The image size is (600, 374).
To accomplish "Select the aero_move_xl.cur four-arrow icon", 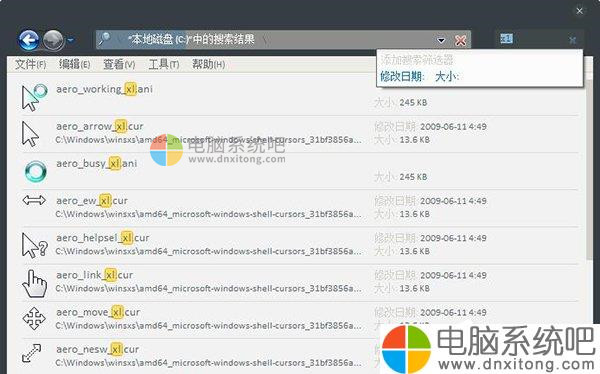I will click(x=34, y=318).
